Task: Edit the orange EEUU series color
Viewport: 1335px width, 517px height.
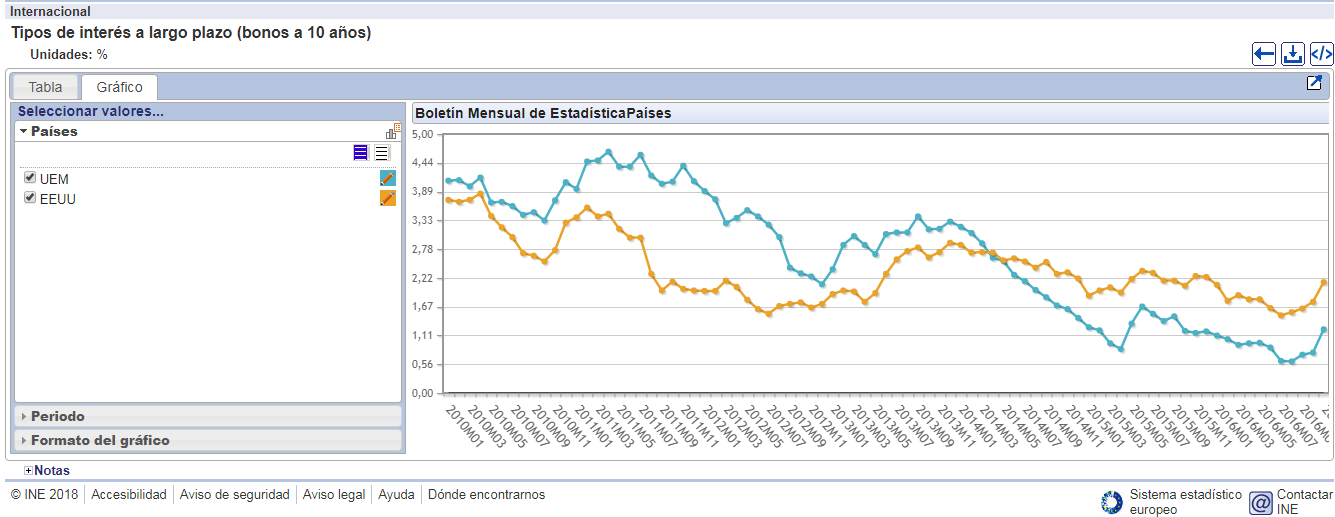Action: [388, 198]
